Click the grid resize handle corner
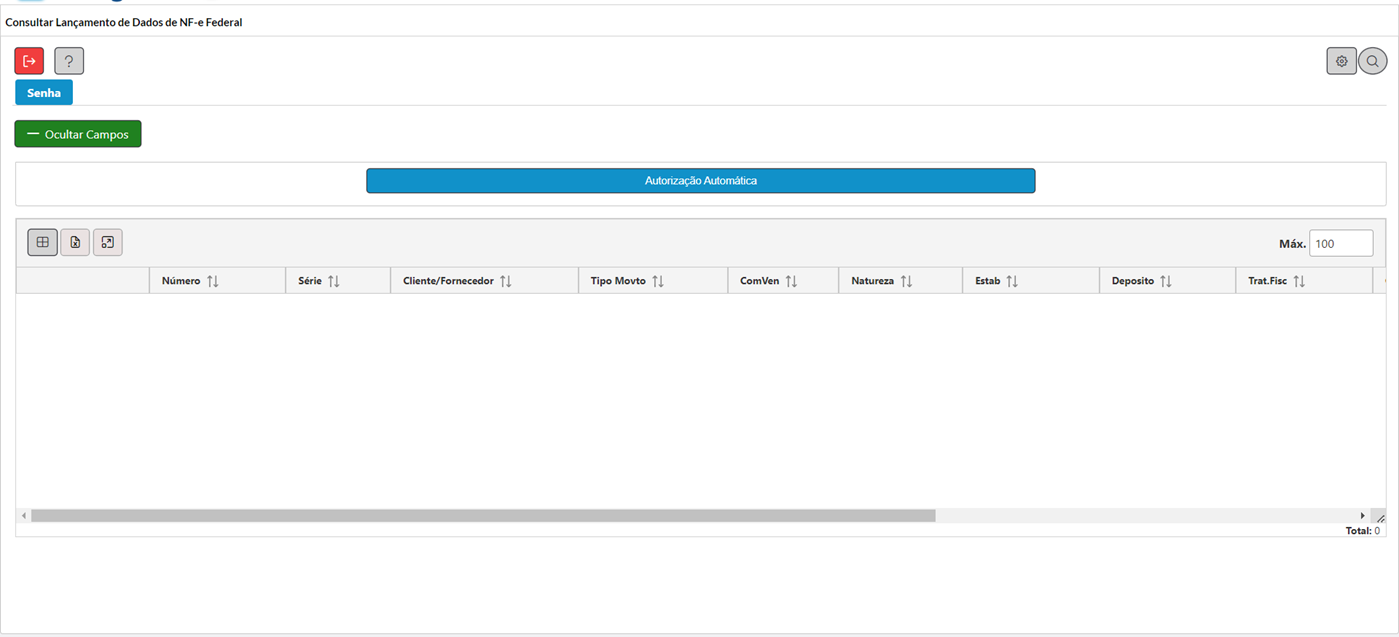1399x637 pixels. tap(1380, 517)
